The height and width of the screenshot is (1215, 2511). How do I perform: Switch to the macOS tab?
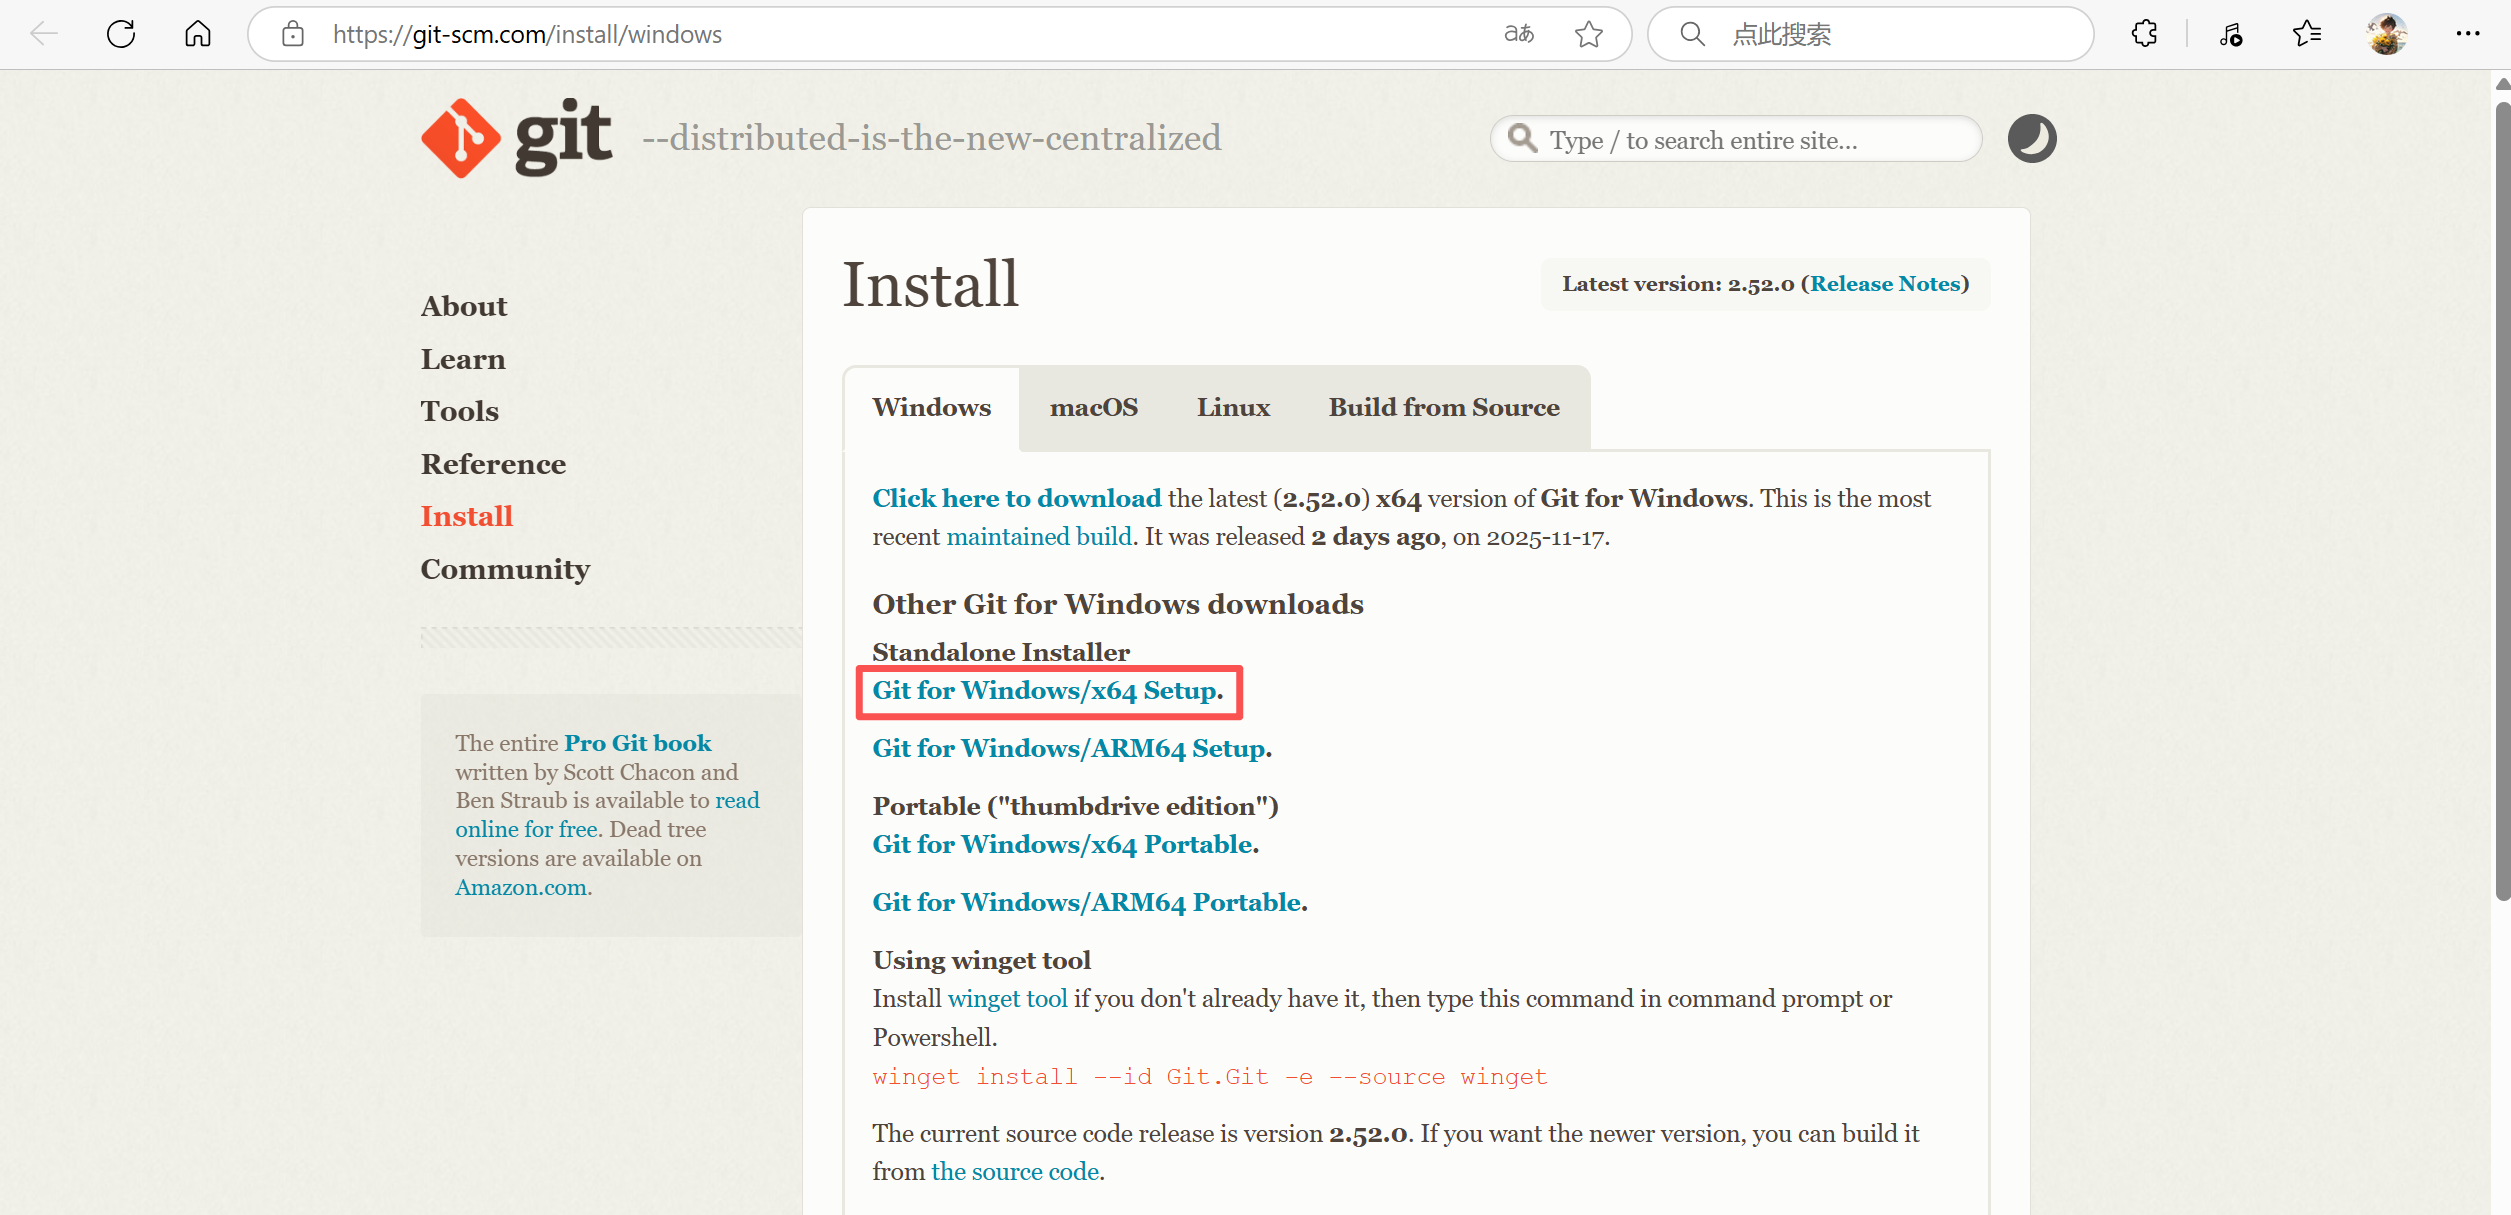1093,407
